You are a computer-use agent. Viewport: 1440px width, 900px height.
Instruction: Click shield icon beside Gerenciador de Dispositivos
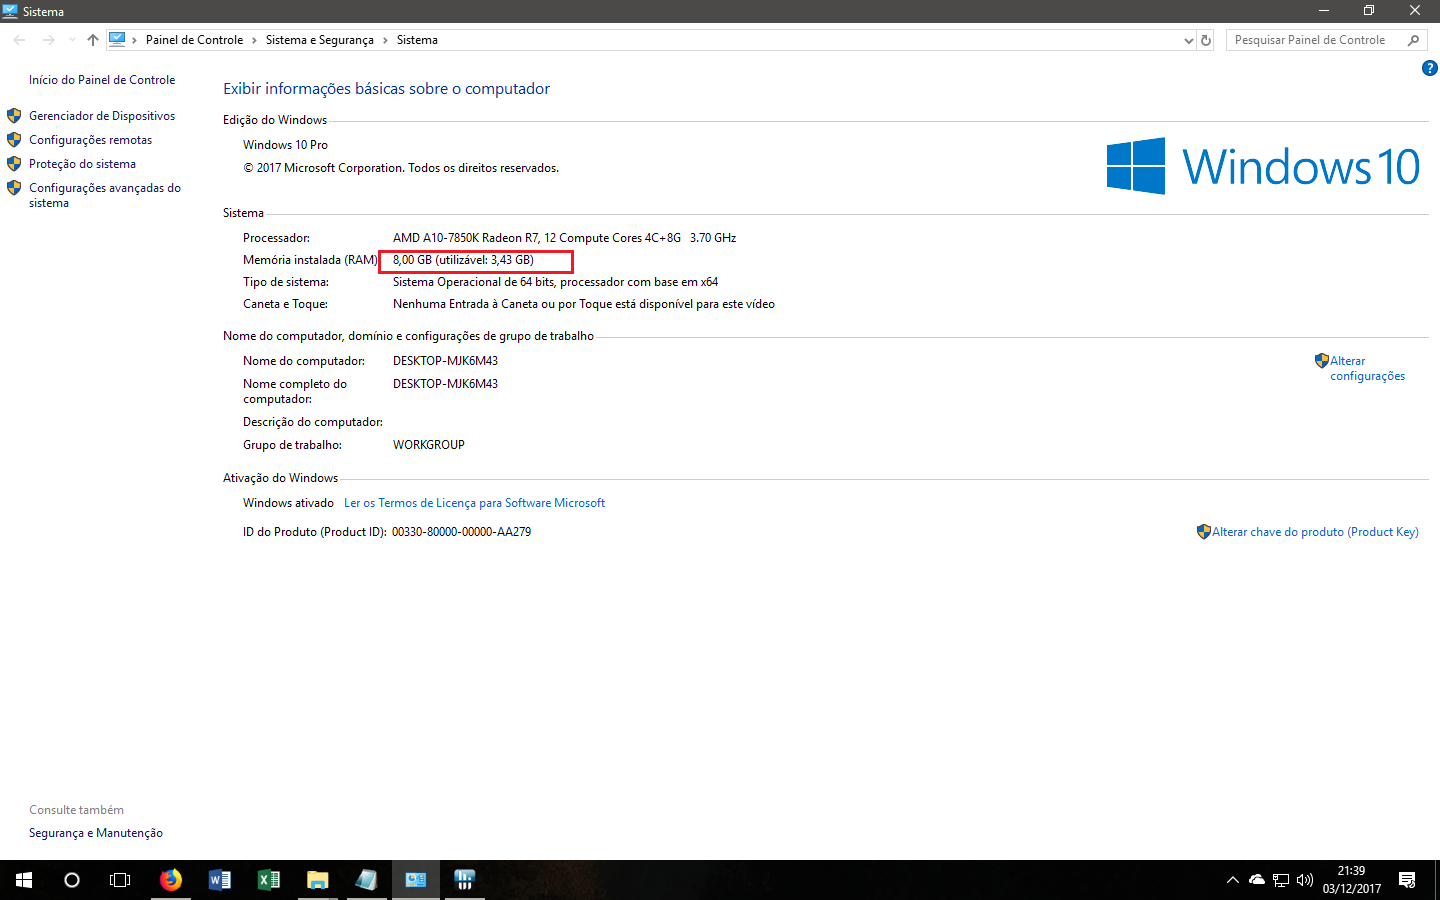pos(14,116)
